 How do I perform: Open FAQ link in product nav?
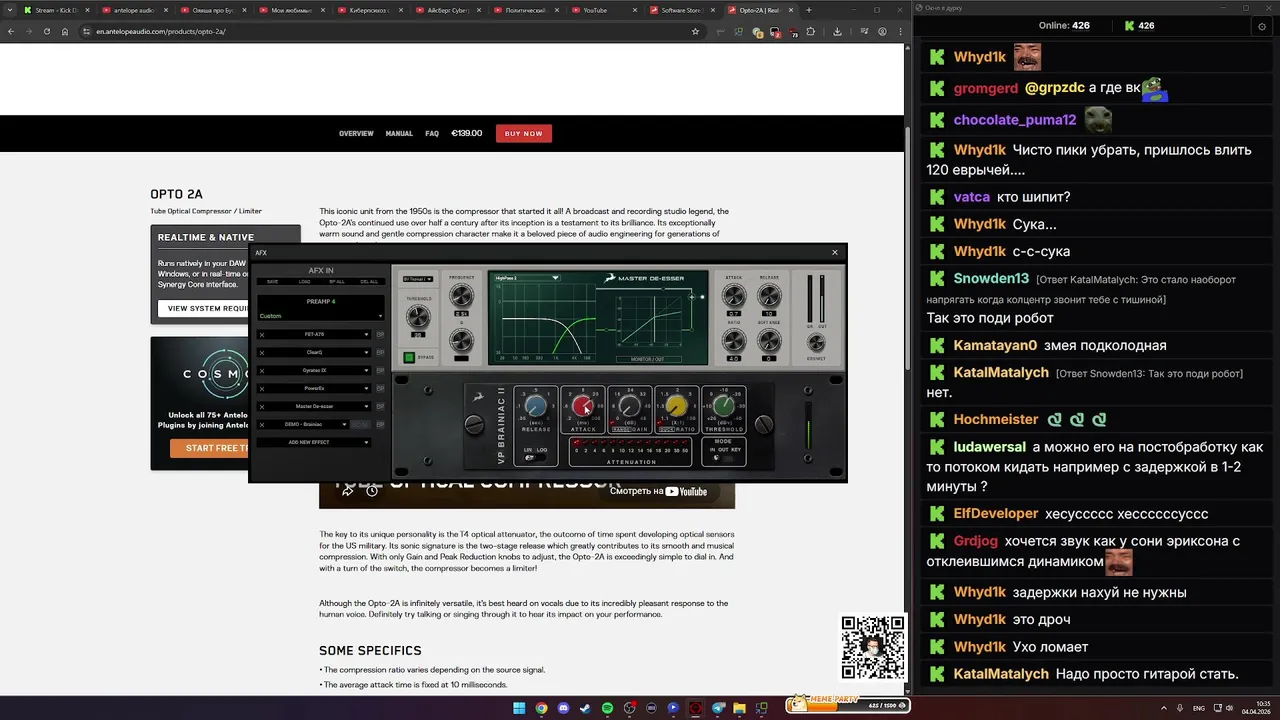click(432, 133)
